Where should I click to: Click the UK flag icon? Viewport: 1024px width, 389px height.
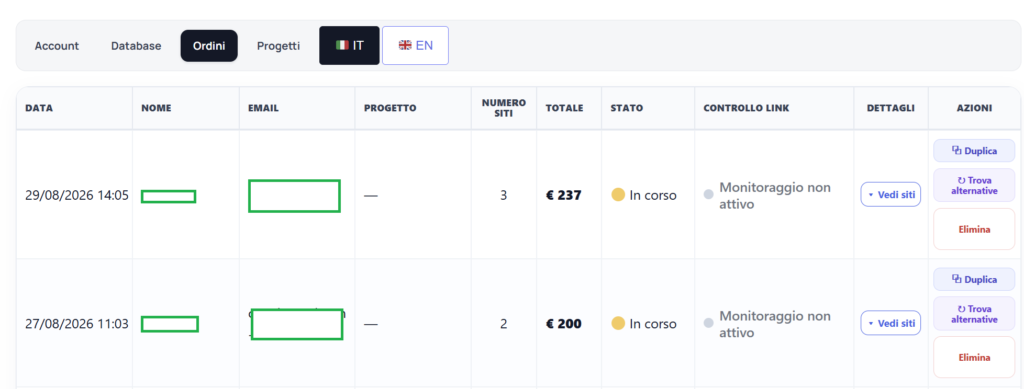click(x=405, y=46)
